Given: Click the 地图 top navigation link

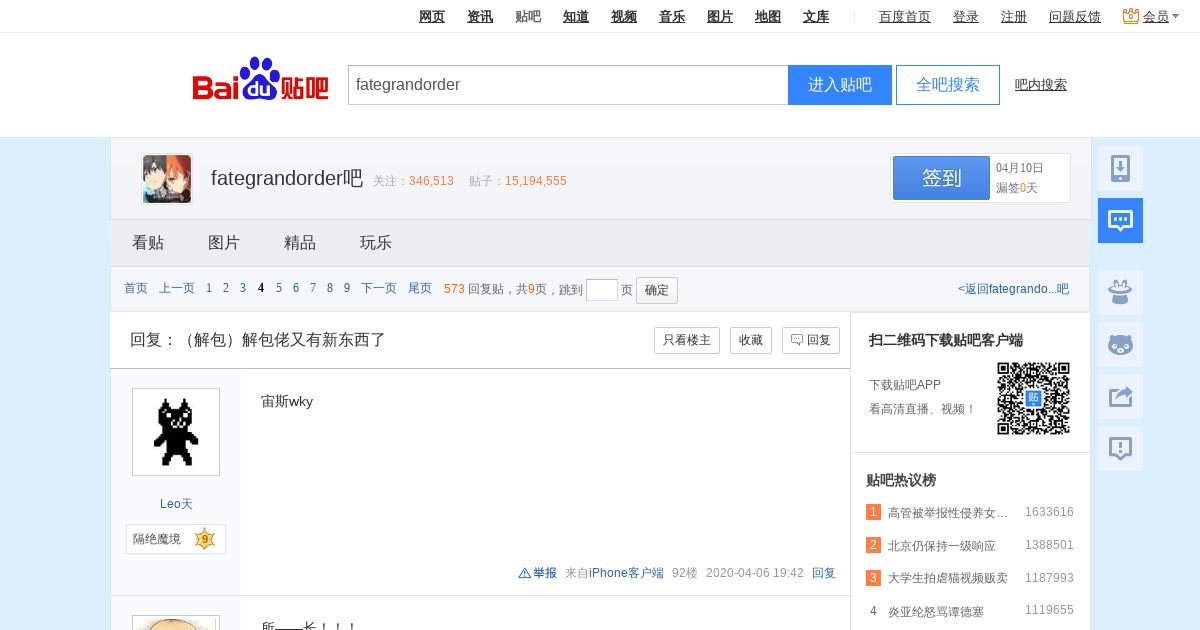Looking at the screenshot, I should click(x=768, y=16).
